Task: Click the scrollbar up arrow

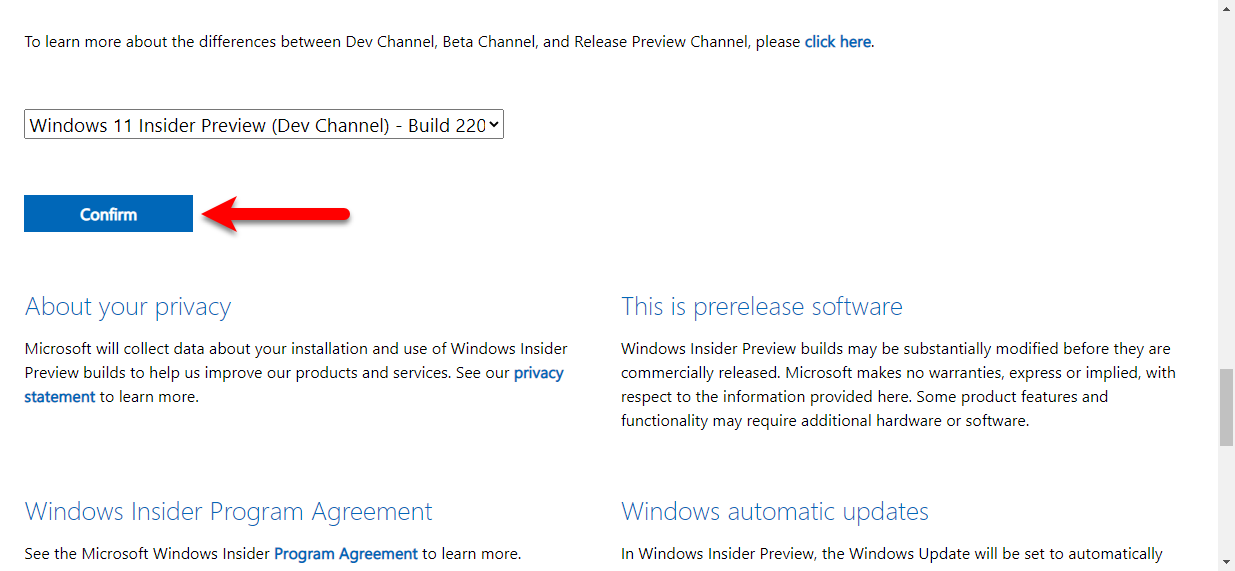Action: point(1226,8)
